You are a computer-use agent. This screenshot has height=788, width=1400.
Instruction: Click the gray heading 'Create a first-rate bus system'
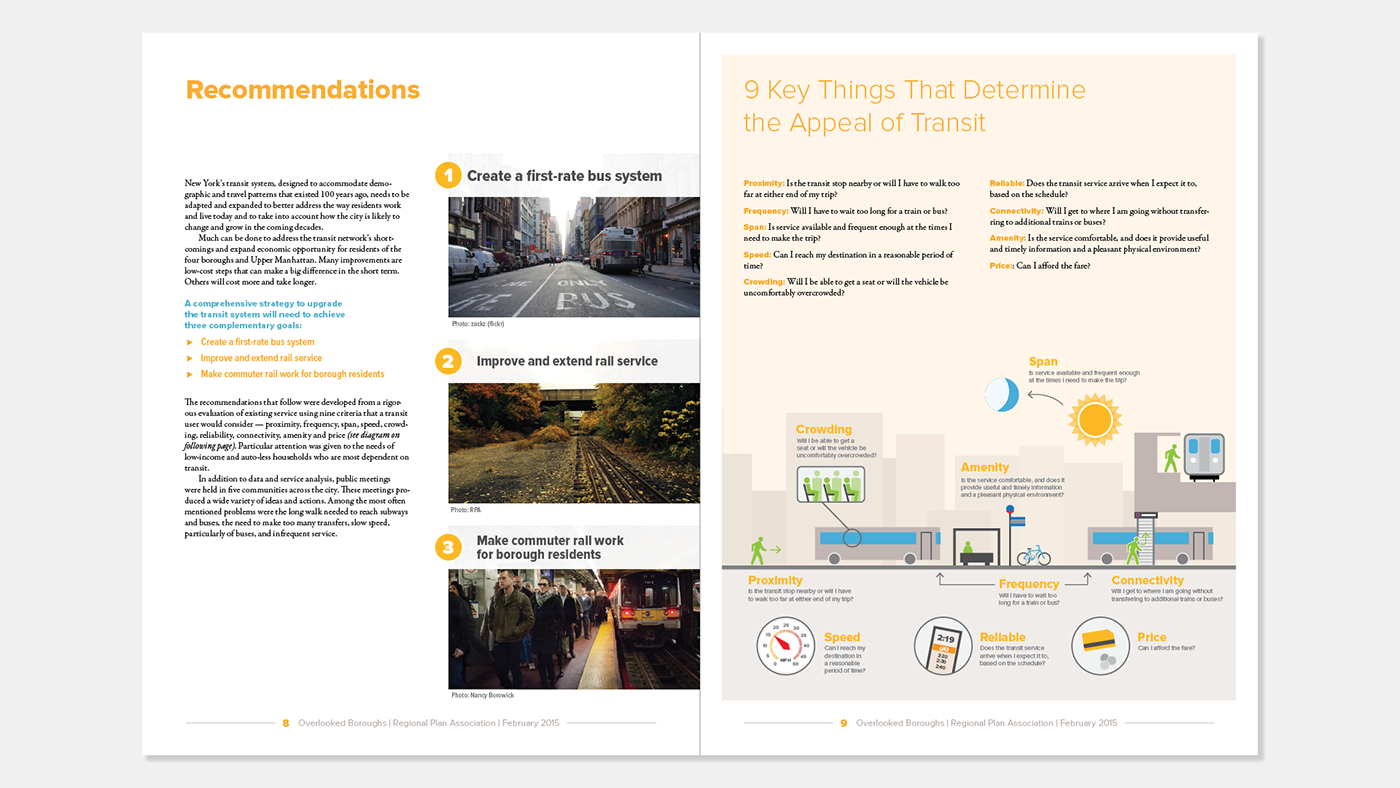[x=564, y=176]
